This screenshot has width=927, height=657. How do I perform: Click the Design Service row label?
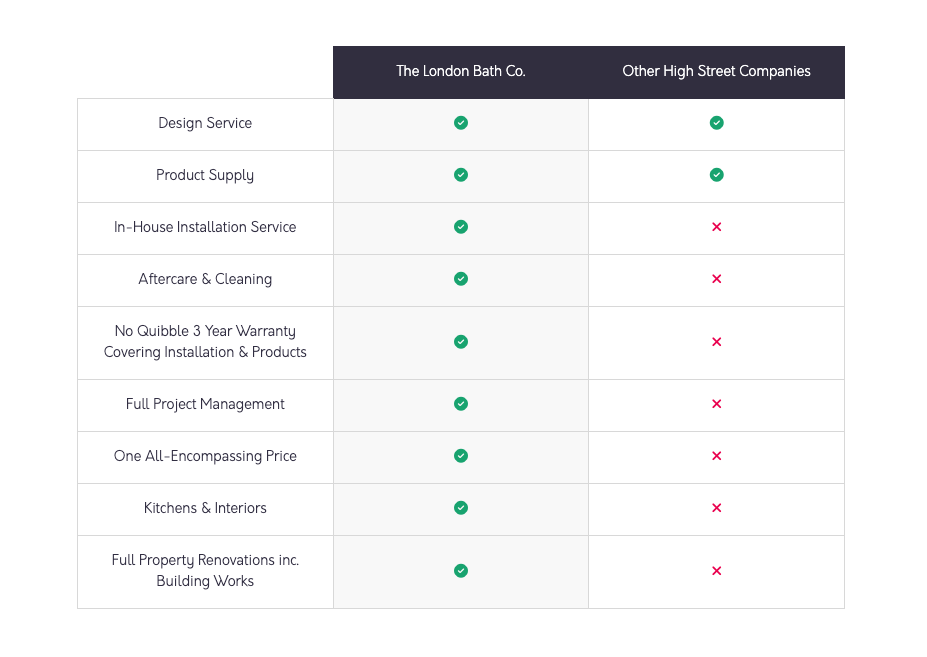click(x=205, y=123)
